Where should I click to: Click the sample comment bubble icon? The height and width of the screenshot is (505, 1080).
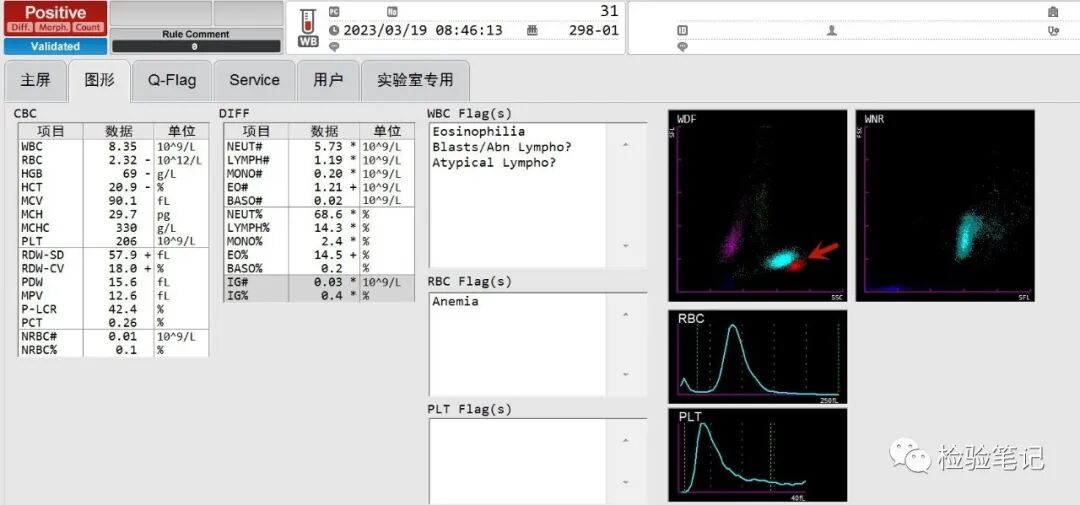[334, 47]
